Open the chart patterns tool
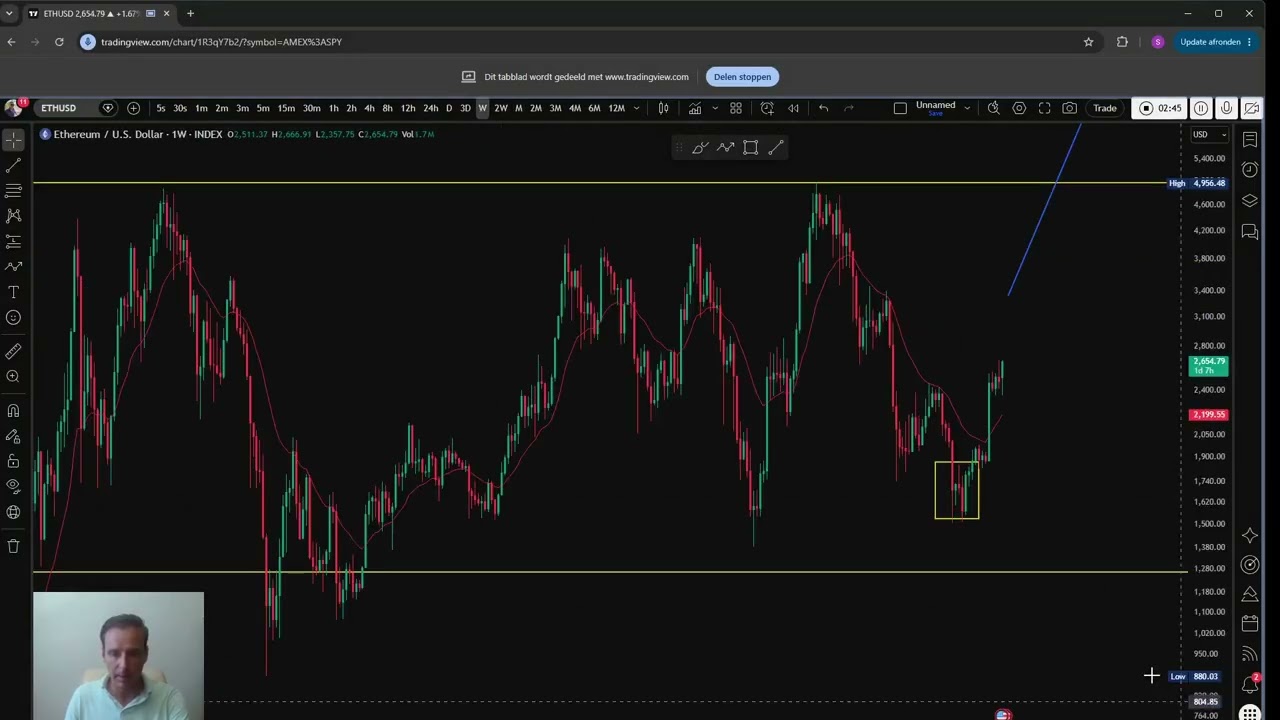The width and height of the screenshot is (1280, 720). (13, 216)
